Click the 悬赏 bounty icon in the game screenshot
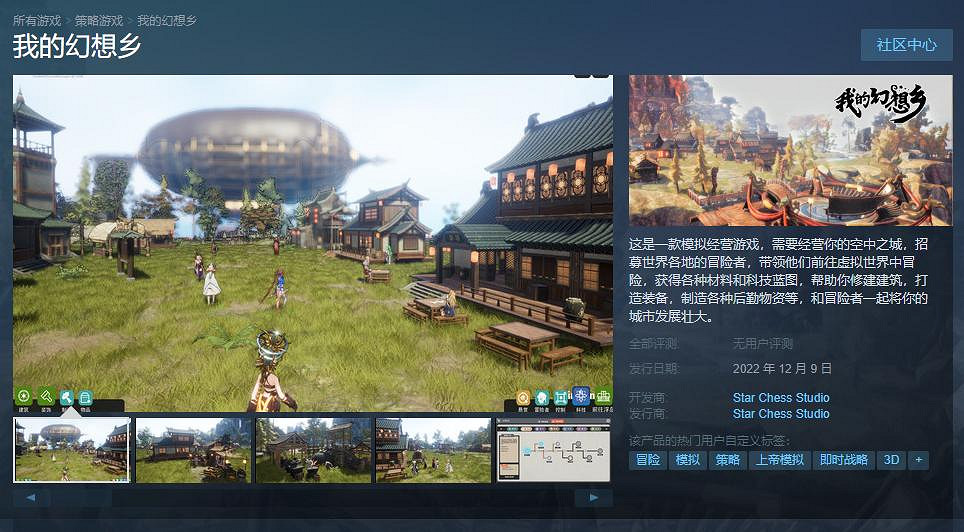 523,400
